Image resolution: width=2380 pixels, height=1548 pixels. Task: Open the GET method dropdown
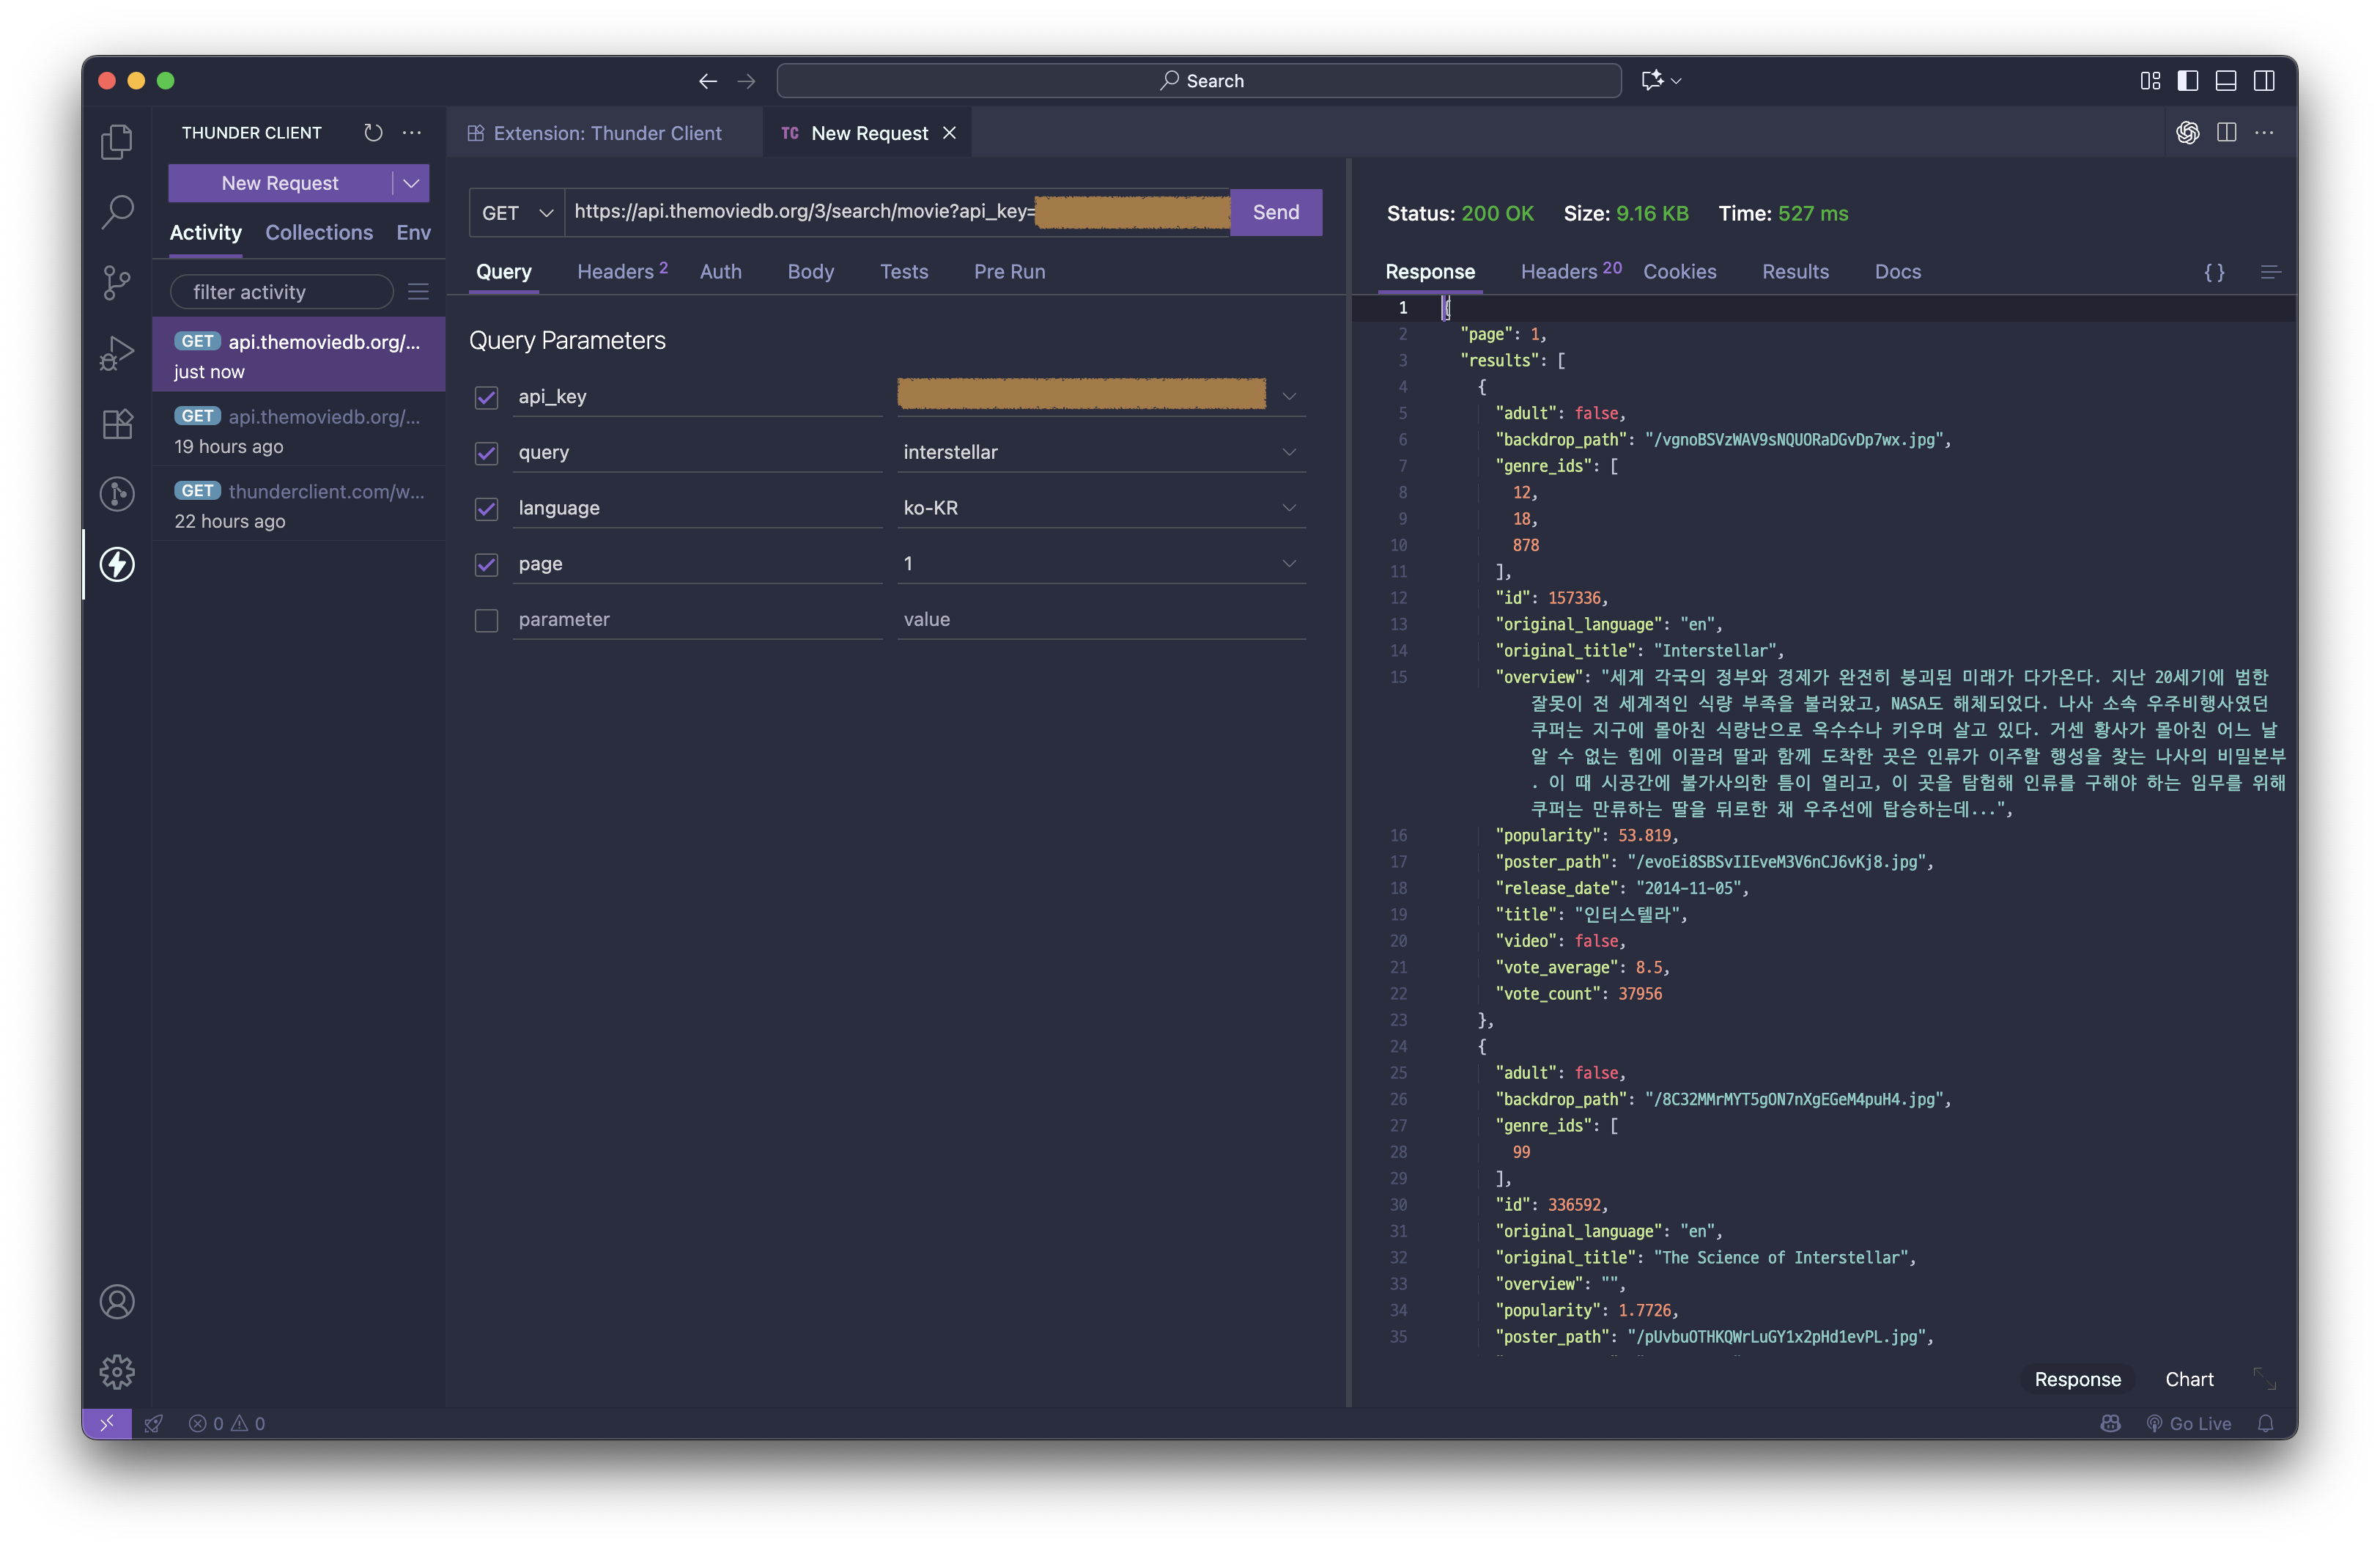coord(516,213)
